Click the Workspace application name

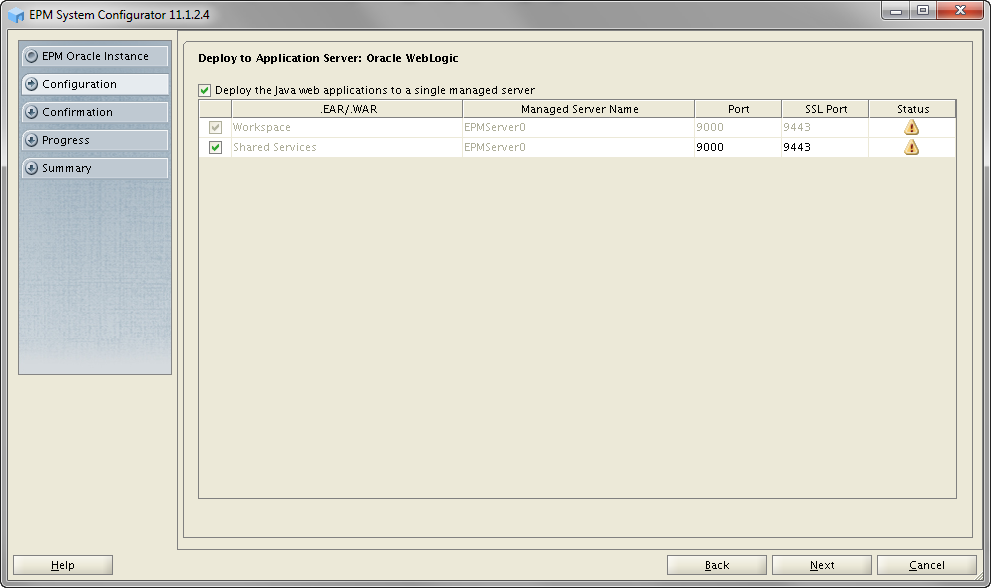click(262, 127)
